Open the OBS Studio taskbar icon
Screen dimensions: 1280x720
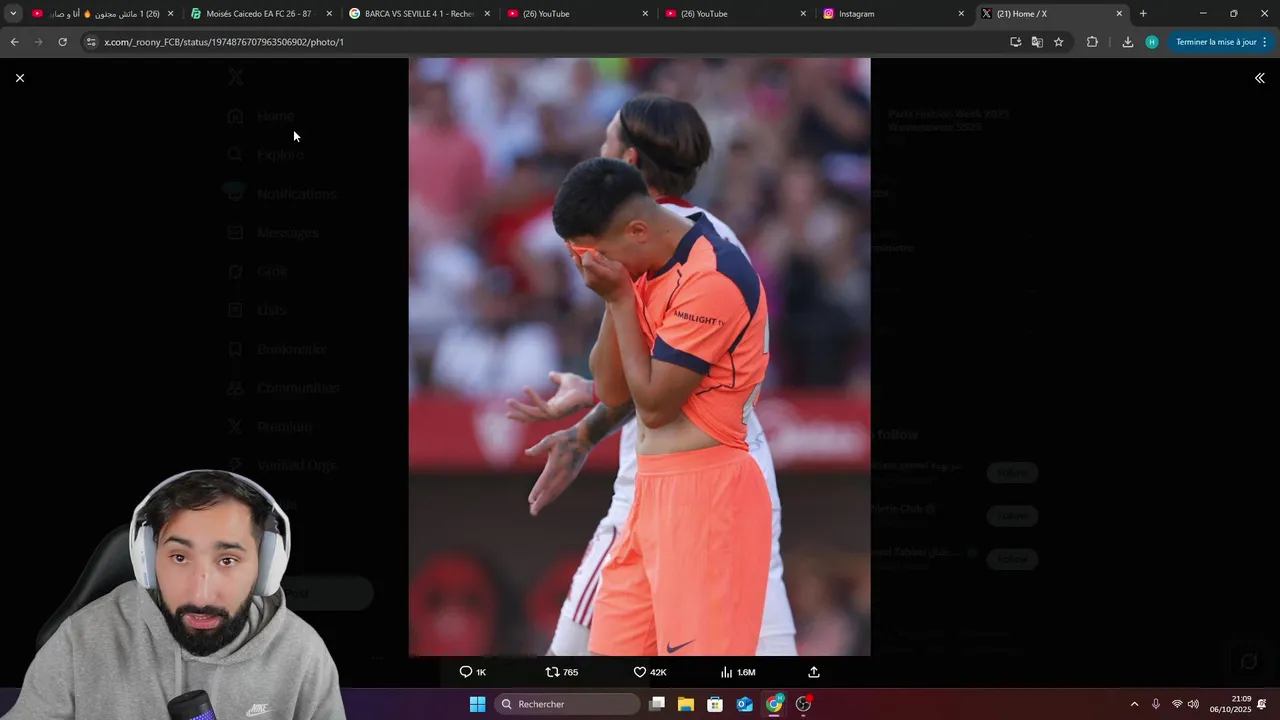[803, 704]
